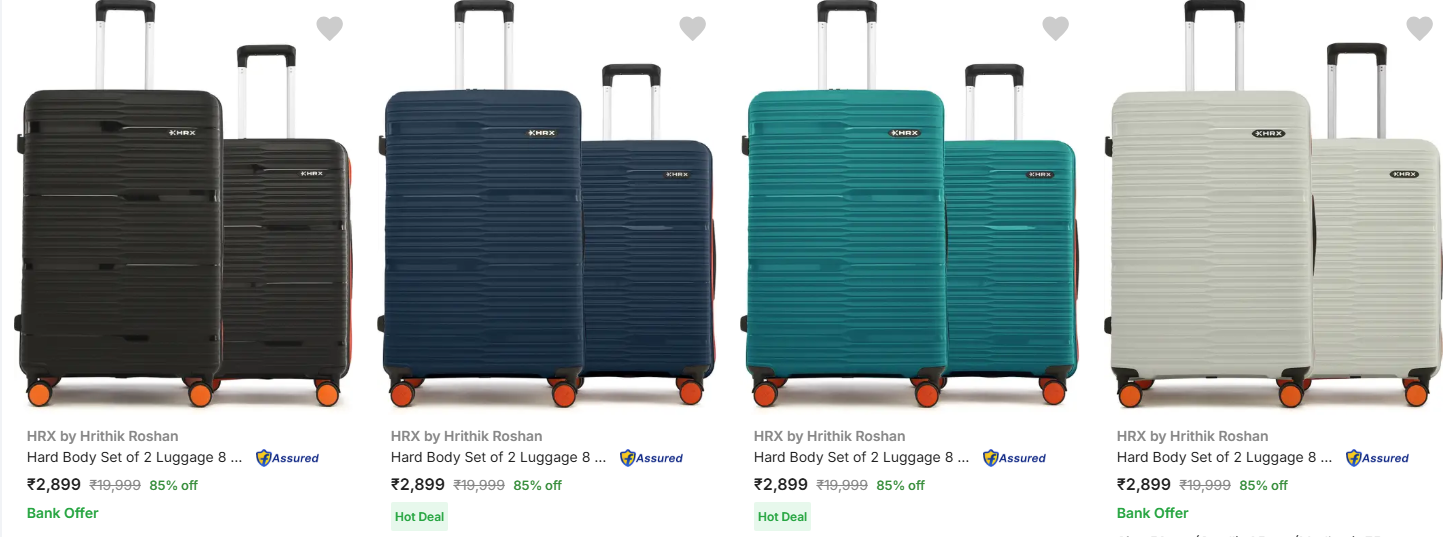Wishlist the black luggage set with heart
The image size is (1452, 537).
(330, 29)
